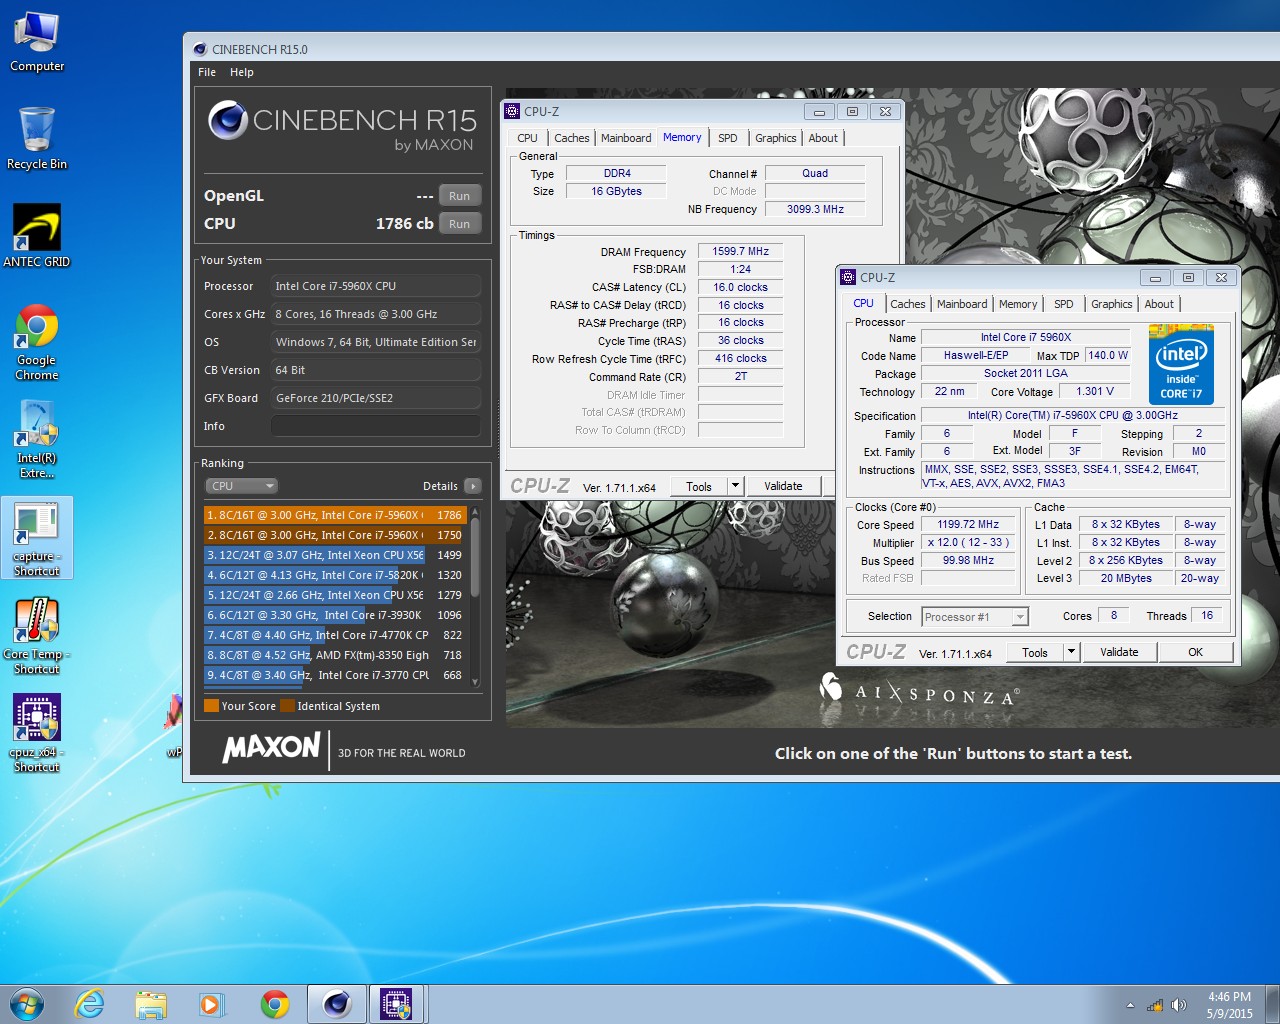Select ranking row AMD FX-8350 scoring 718
Viewport: 1280px width, 1024px height.
click(335, 655)
